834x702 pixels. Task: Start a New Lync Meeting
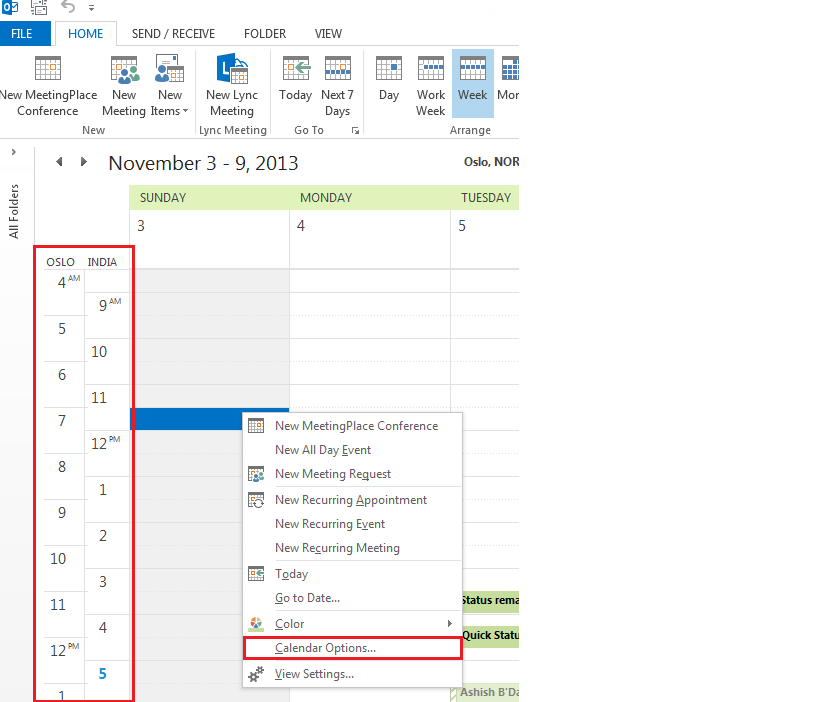click(x=232, y=86)
